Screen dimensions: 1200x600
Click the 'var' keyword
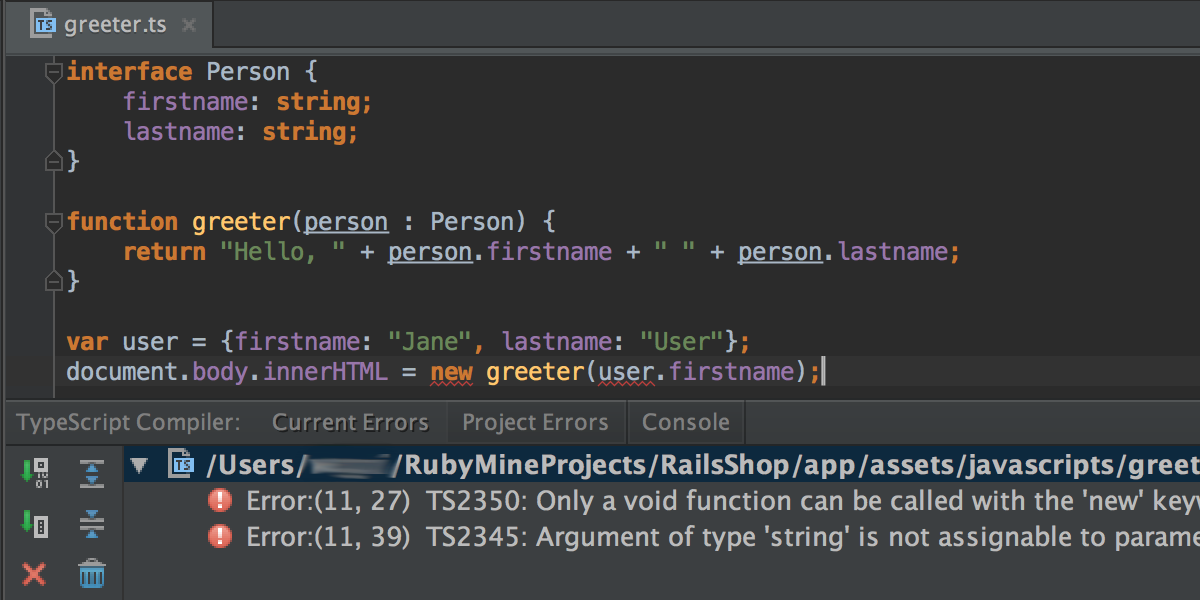click(88, 342)
